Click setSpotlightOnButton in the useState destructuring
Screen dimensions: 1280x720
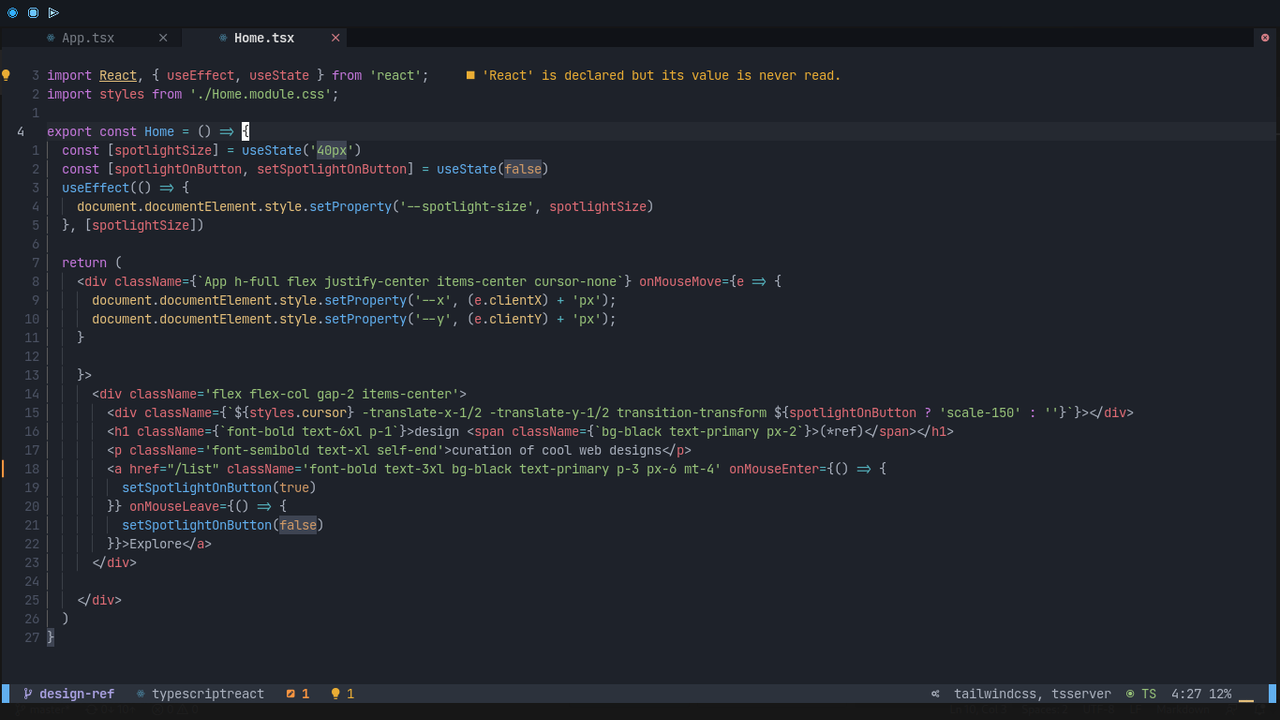(x=332, y=169)
